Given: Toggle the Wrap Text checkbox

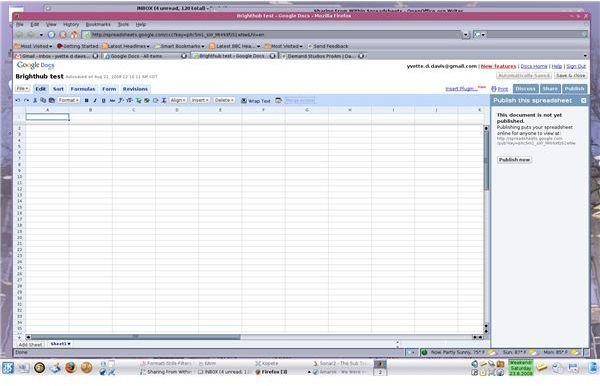Looking at the screenshot, I should [x=244, y=101].
